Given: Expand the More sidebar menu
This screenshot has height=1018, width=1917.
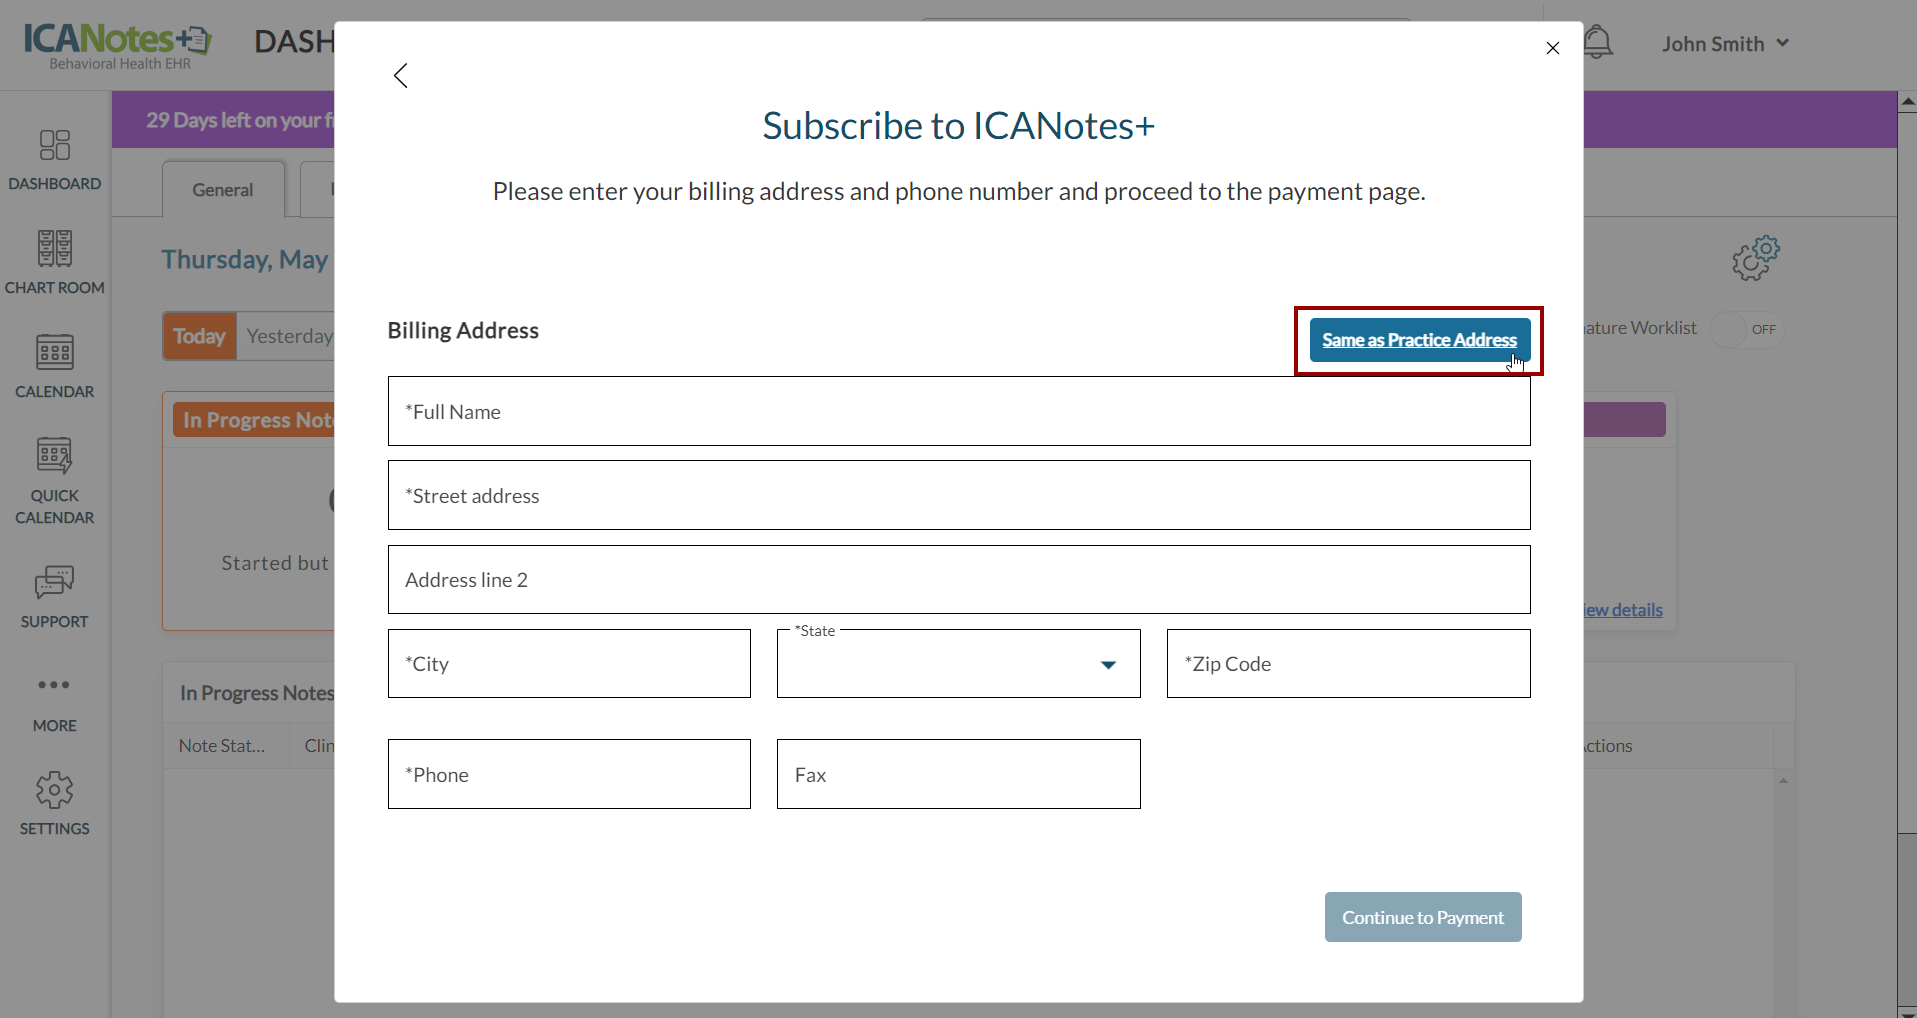Looking at the screenshot, I should [55, 686].
